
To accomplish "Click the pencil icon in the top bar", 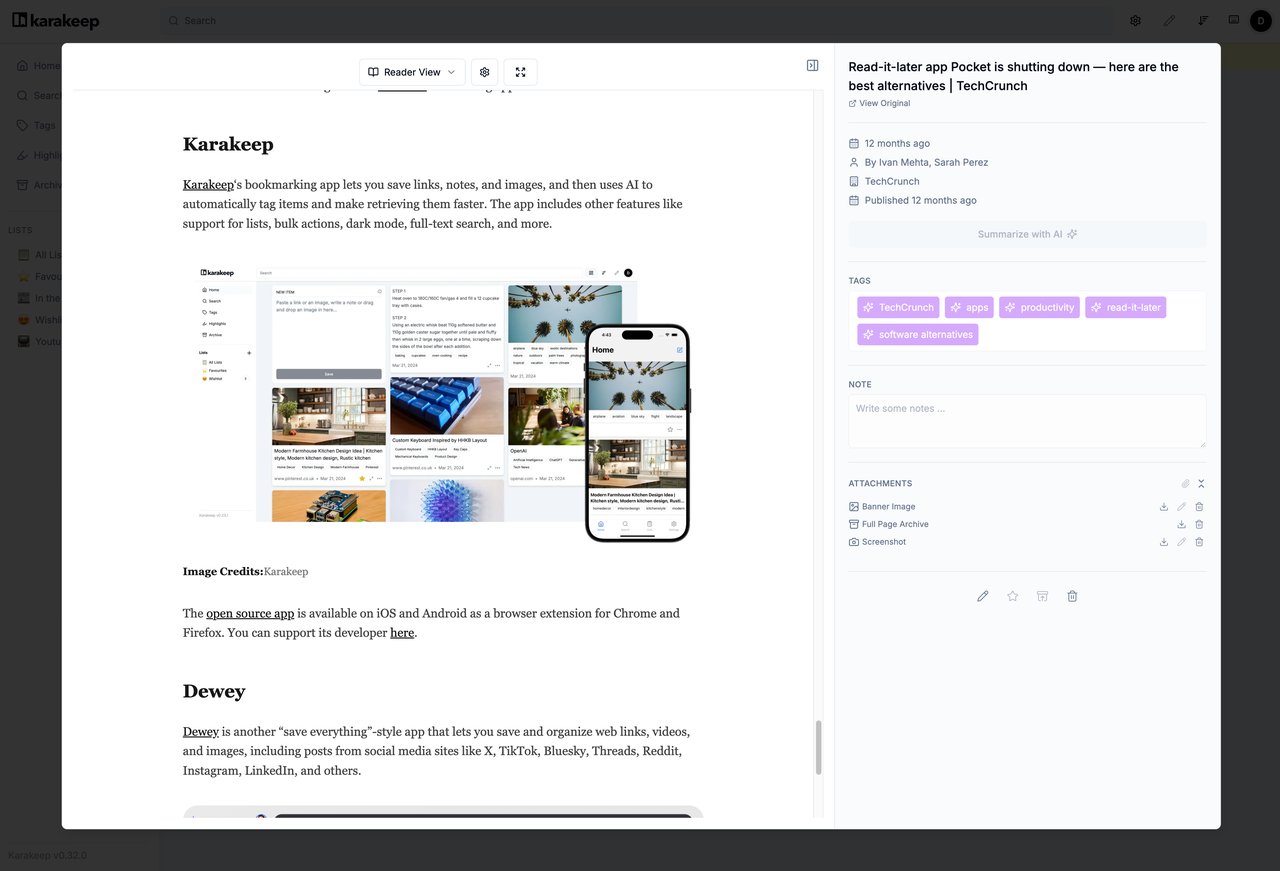I will tap(1169, 20).
